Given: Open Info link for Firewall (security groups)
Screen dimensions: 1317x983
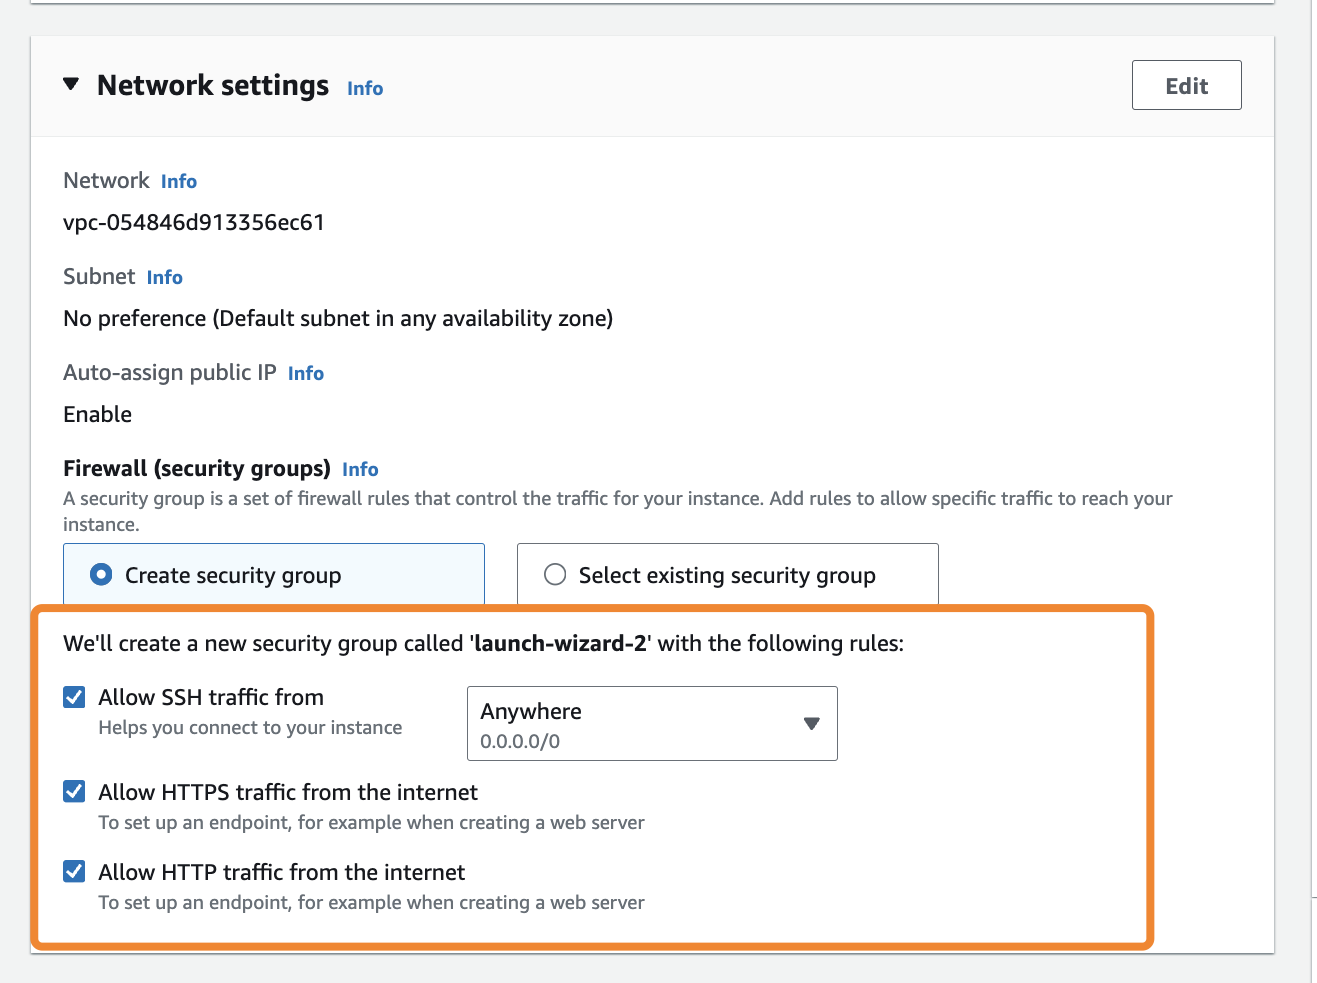Looking at the screenshot, I should coord(360,470).
